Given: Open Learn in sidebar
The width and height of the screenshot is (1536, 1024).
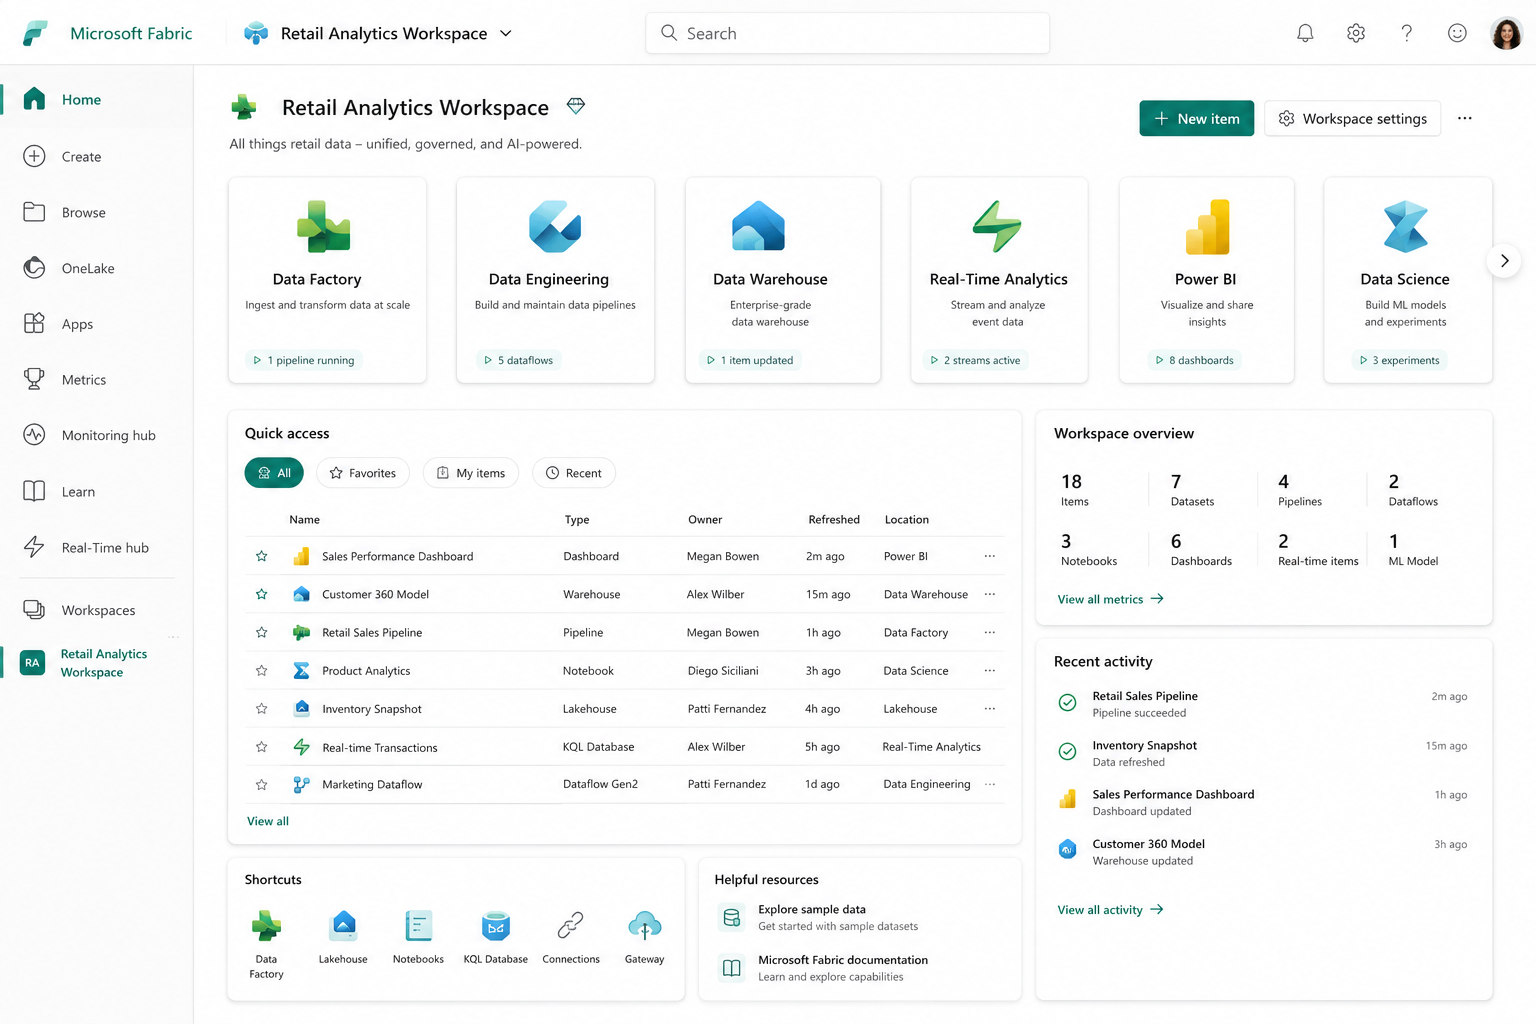Looking at the screenshot, I should [x=96, y=491].
